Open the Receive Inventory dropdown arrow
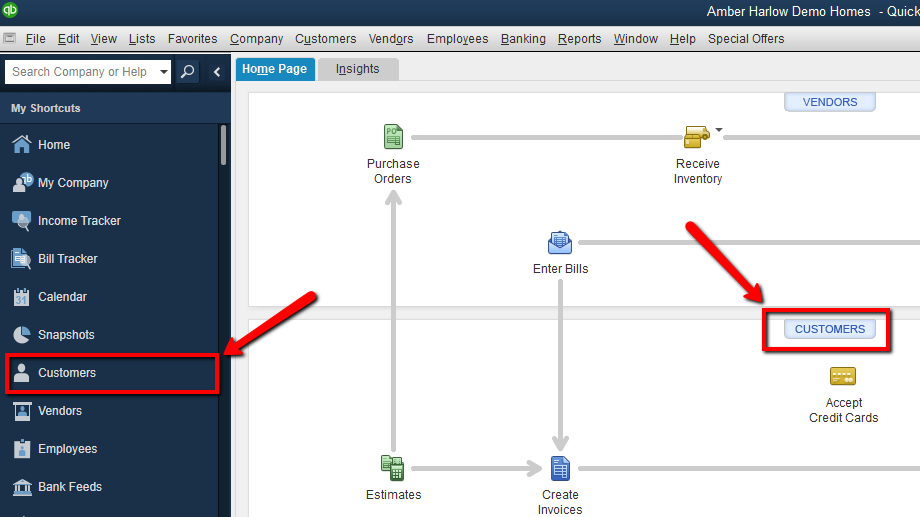This screenshot has width=920, height=517. coord(719,130)
